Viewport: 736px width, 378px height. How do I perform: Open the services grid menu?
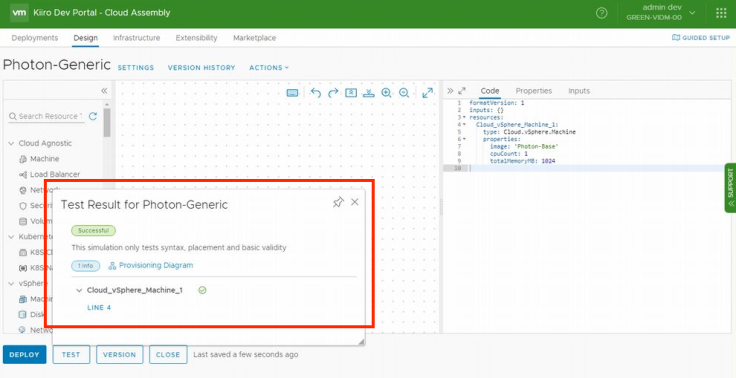point(721,13)
